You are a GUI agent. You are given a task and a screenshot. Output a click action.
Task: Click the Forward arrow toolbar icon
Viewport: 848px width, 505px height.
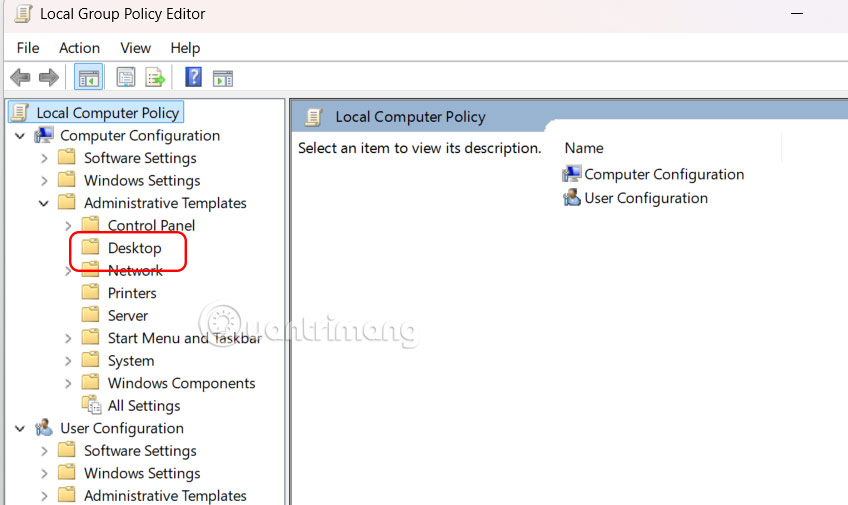(49, 77)
